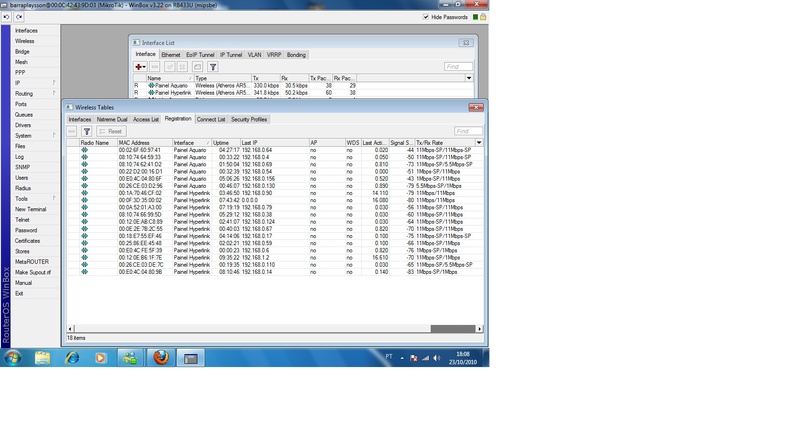Click the Find field in Wireless Tables
This screenshot has width=800, height=433.
pos(468,131)
